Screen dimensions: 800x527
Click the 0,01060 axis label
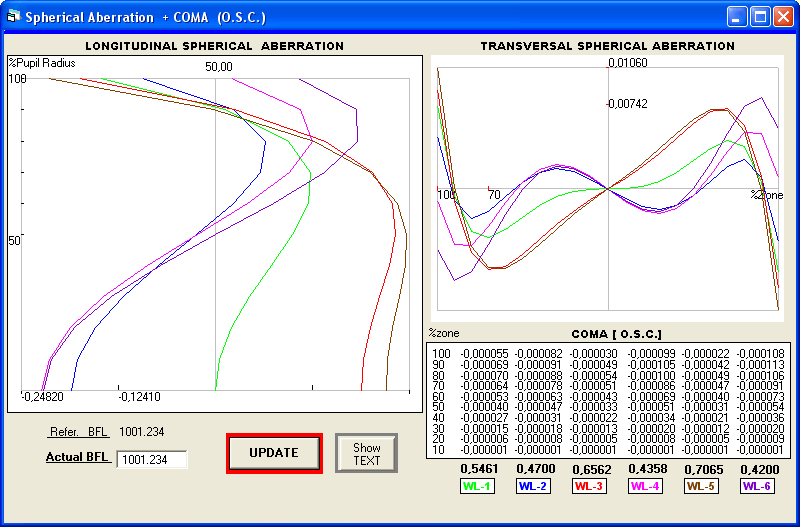click(628, 63)
